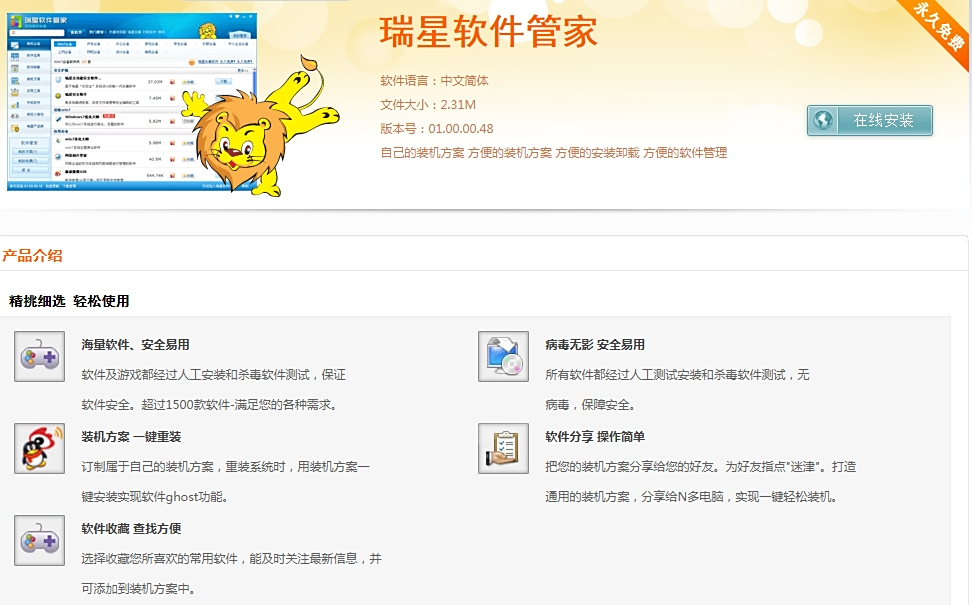Click the text 可添加到装机方案中。

(139, 589)
